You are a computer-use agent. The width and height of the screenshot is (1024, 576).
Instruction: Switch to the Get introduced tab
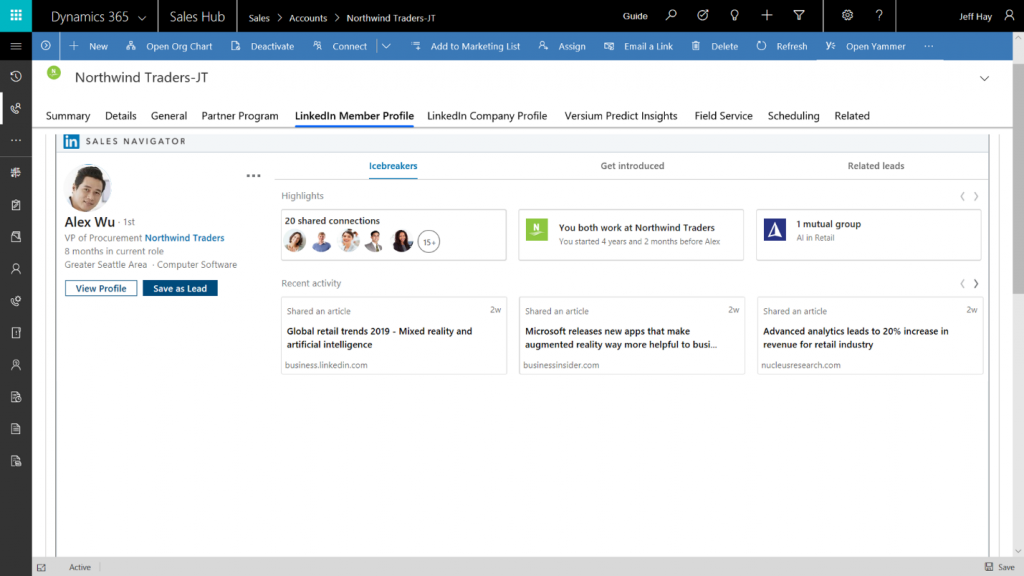(x=632, y=166)
